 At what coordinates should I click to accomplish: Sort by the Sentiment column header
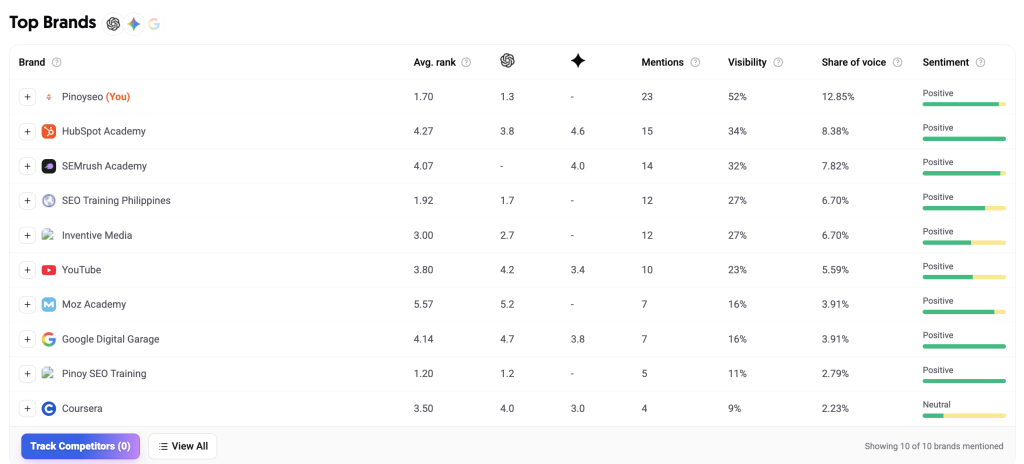click(946, 63)
